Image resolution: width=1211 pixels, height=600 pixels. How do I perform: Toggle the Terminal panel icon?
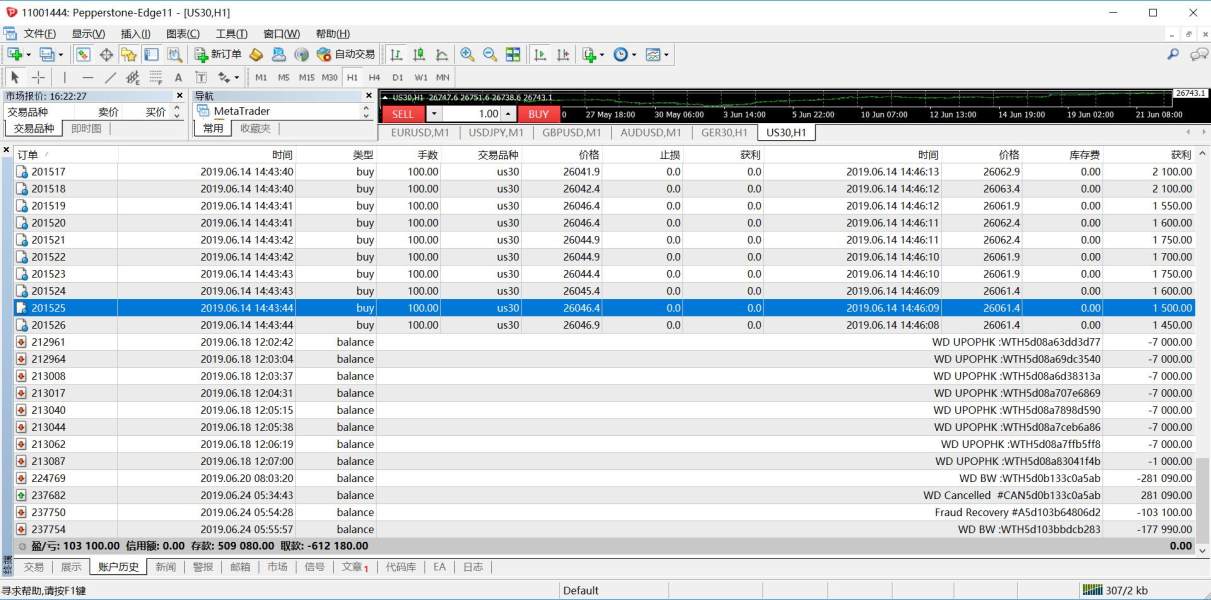click(x=152, y=54)
